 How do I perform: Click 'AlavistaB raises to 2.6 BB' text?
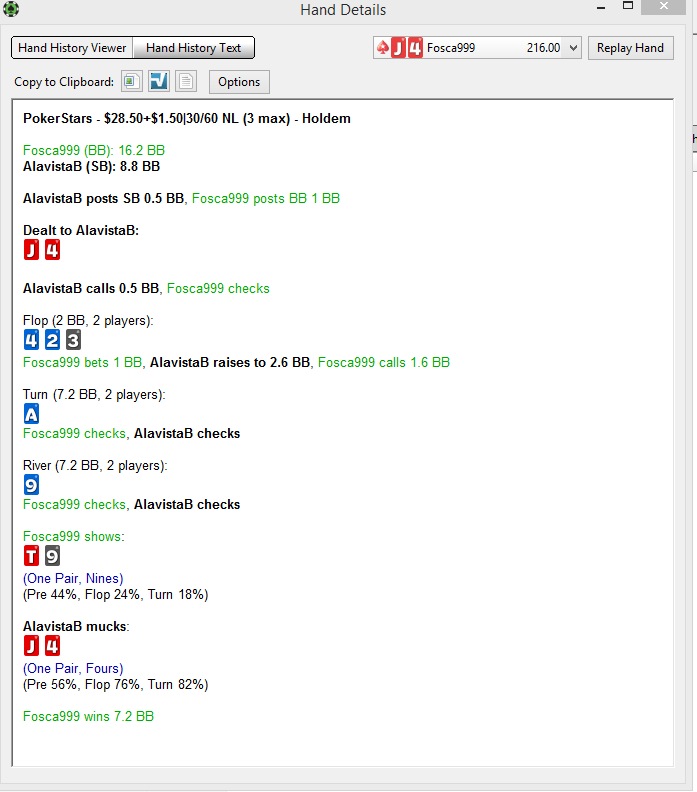pyautogui.click(x=230, y=363)
